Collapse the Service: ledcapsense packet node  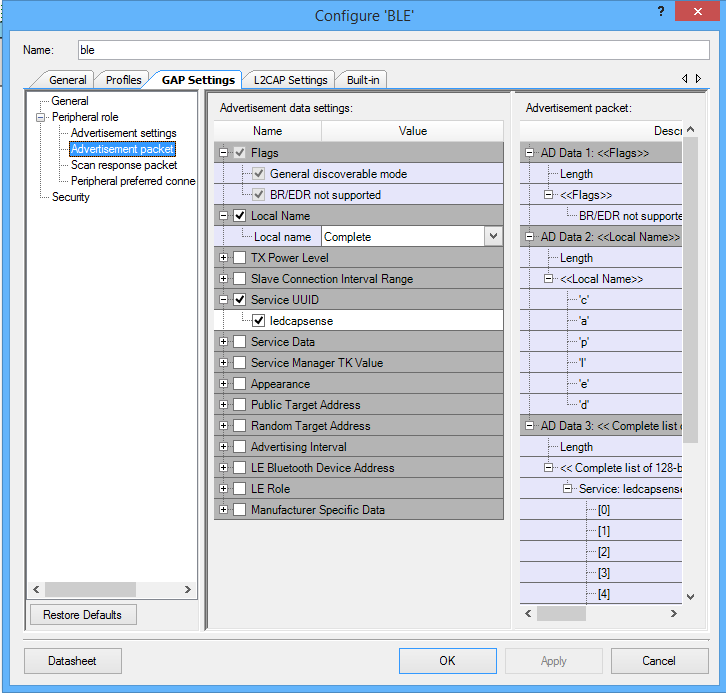567,489
